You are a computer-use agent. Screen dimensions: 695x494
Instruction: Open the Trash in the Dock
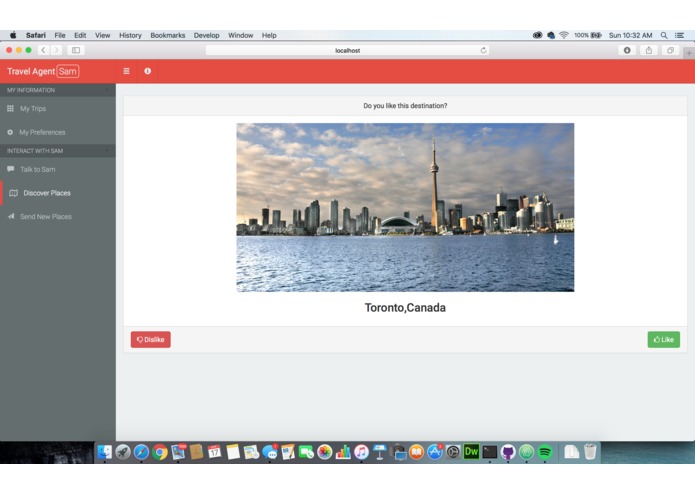[590, 452]
